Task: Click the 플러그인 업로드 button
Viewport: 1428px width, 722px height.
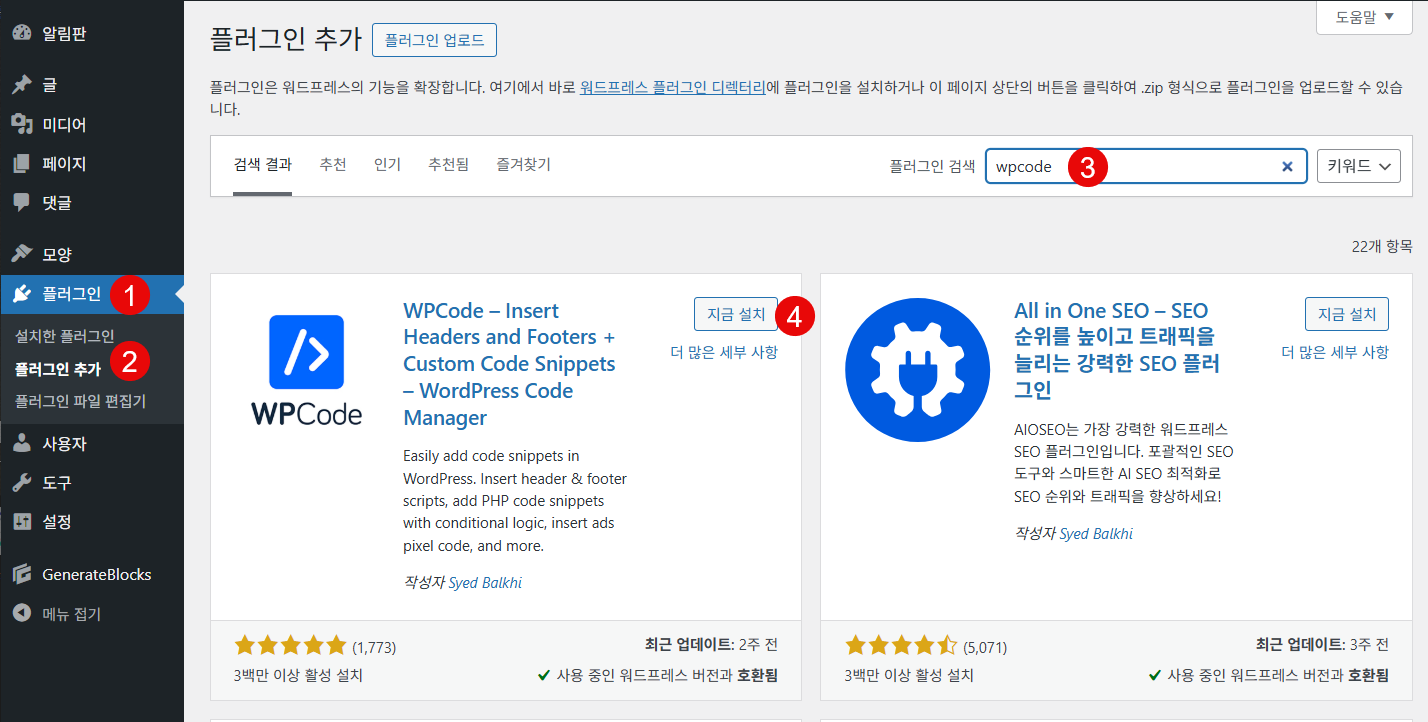Action: tap(434, 40)
